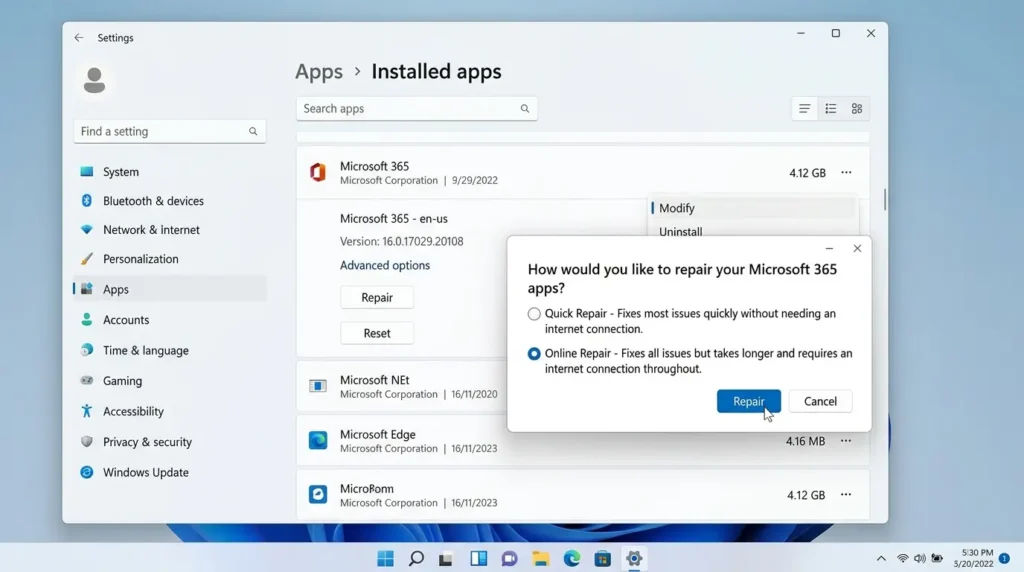
Task: Open the taskbar clock and date
Action: [x=973, y=558]
